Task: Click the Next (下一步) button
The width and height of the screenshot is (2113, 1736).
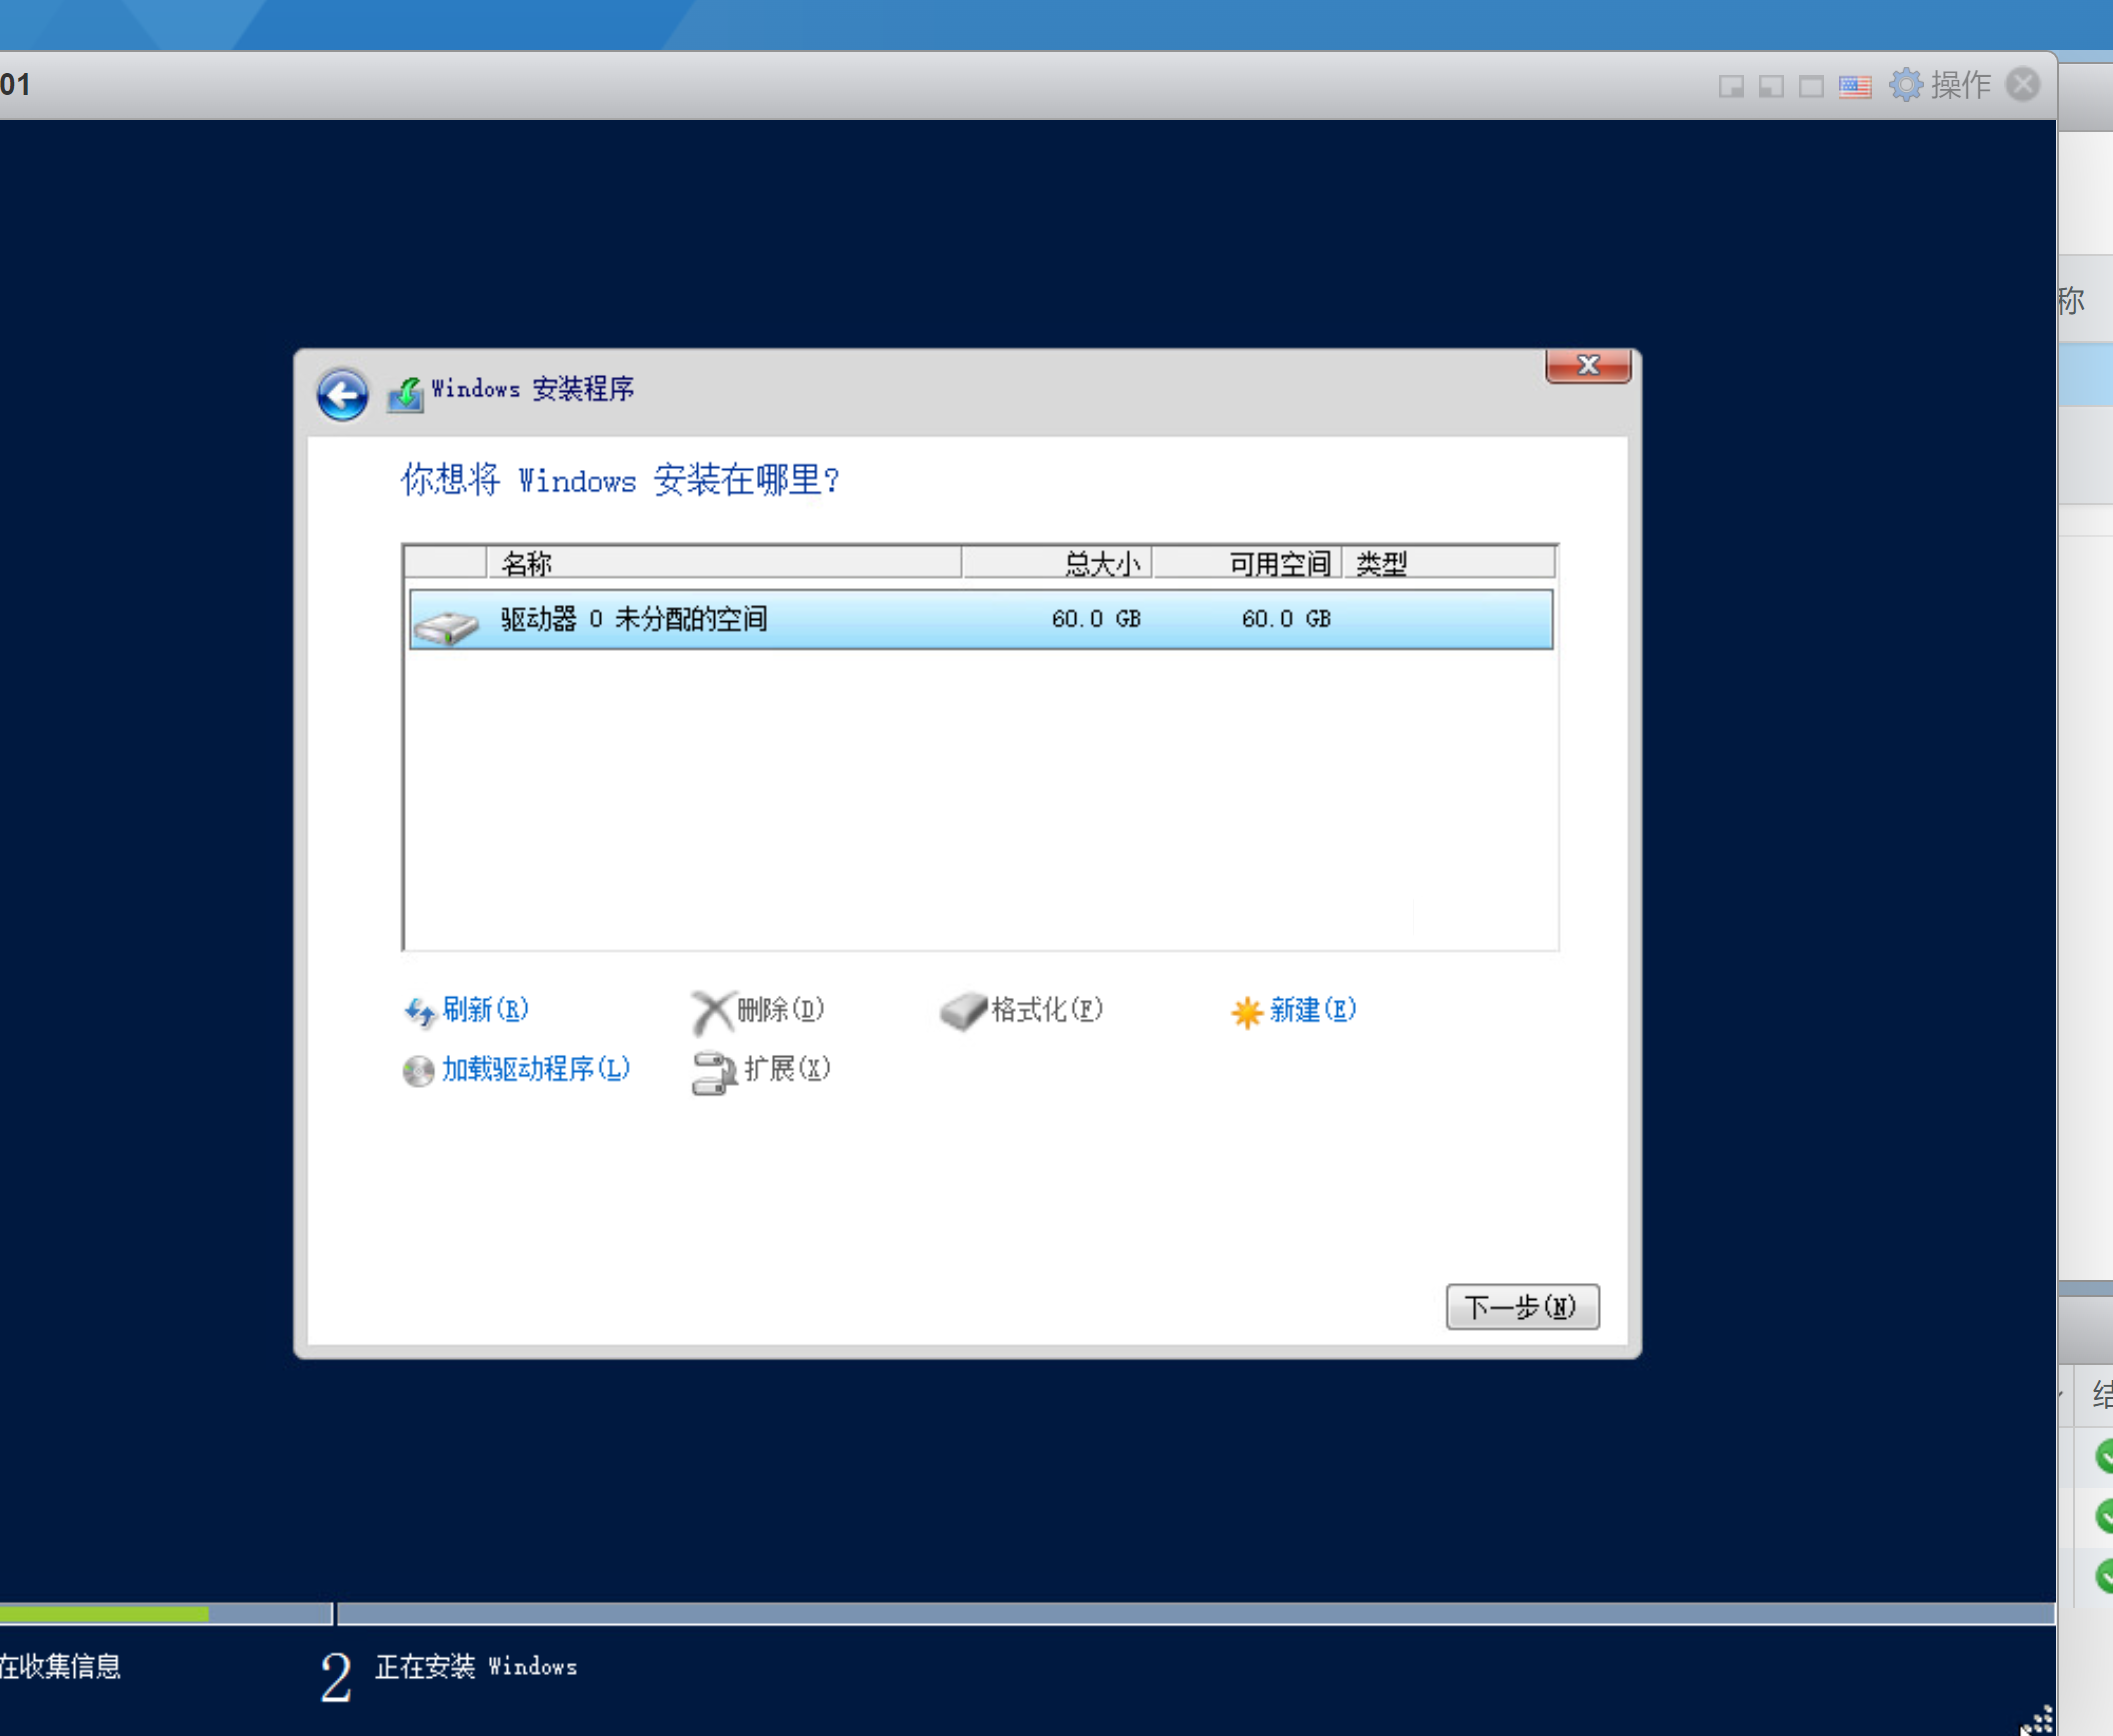Action: [1521, 1306]
